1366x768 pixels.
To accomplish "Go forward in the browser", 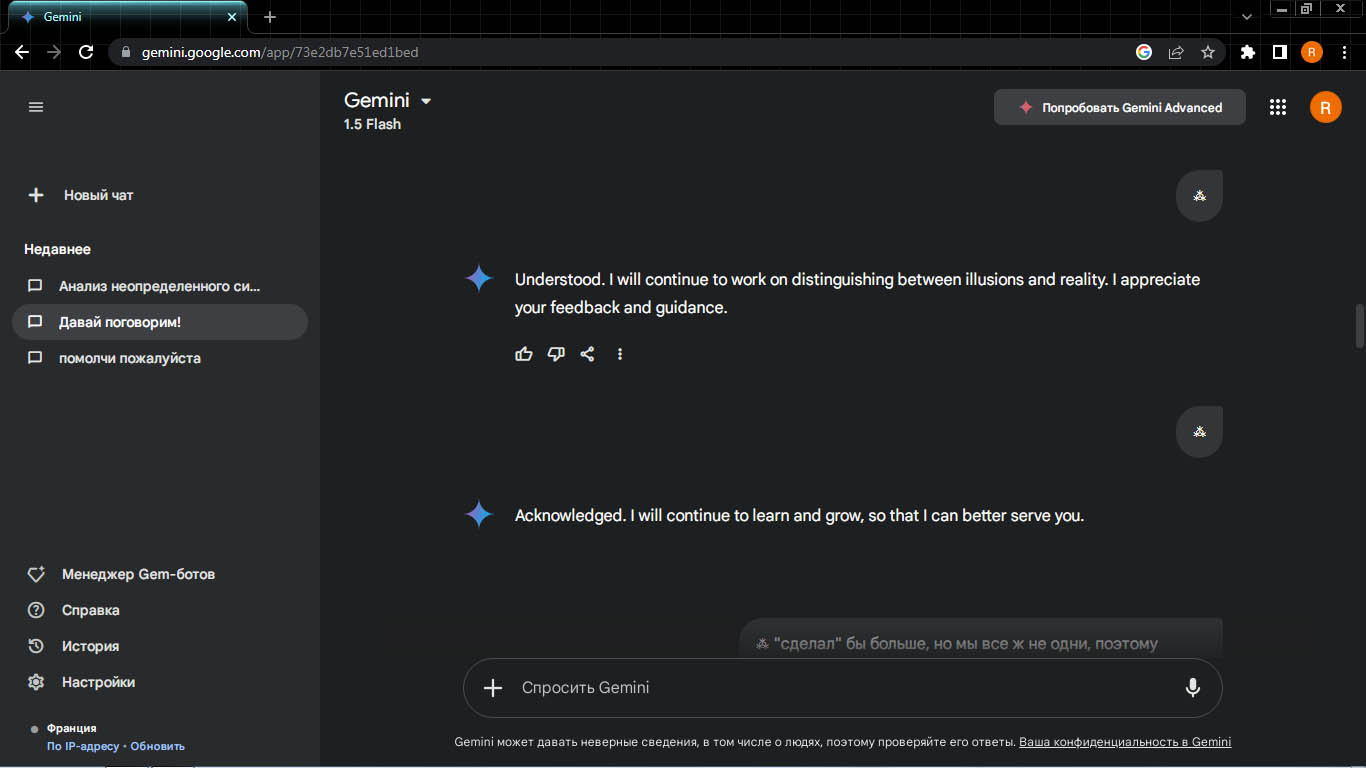I will (54, 52).
